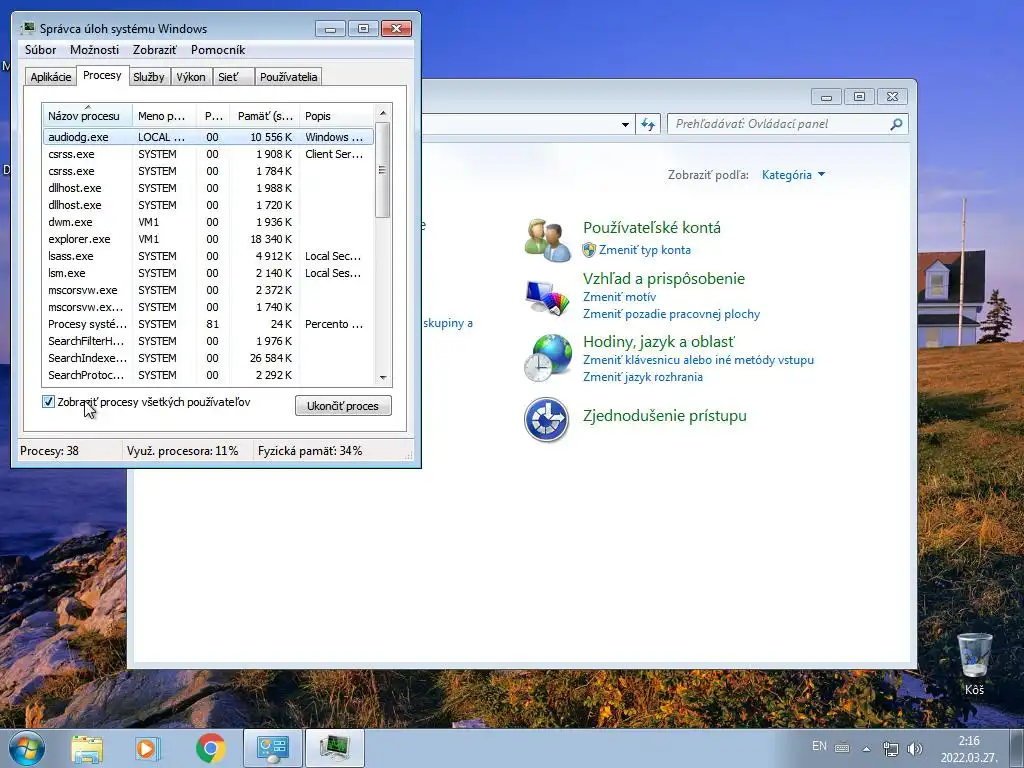Click Zmeniť klávesnicu alebo iné metódy vstupu
Viewport: 1024px width, 768px height.
(x=698, y=360)
